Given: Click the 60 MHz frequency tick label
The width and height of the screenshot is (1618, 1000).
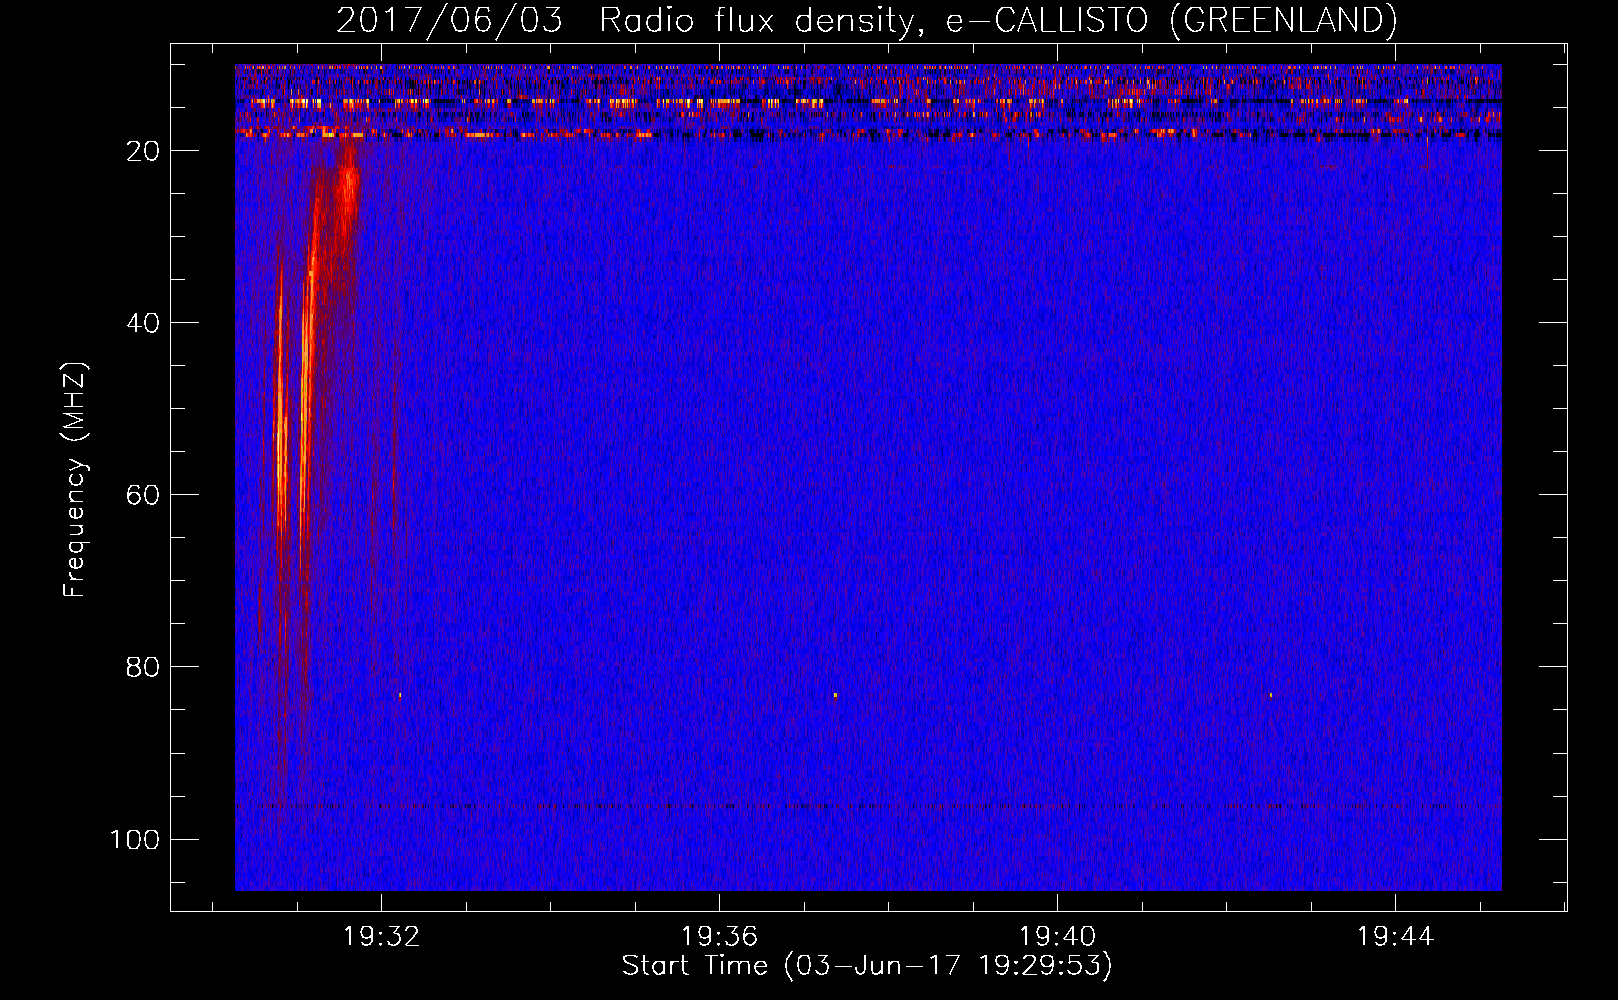Looking at the screenshot, I should [143, 495].
